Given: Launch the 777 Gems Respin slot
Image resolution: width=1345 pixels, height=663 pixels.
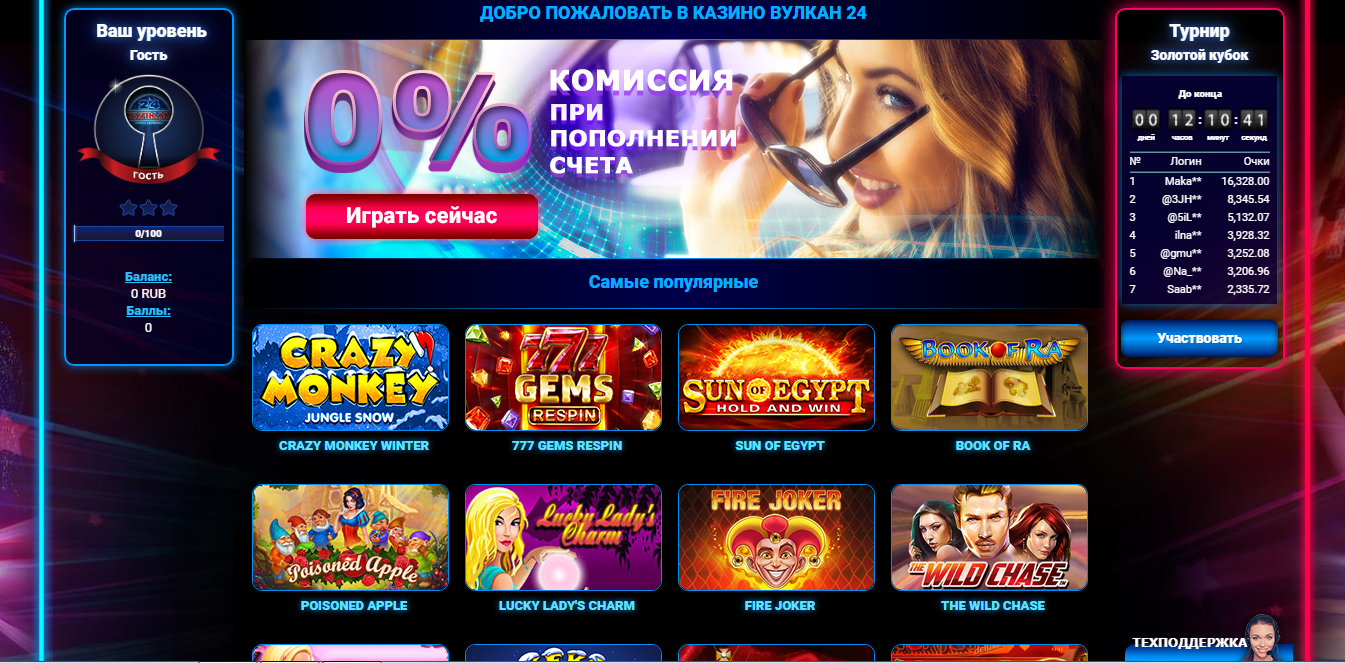Looking at the screenshot, I should click(x=563, y=377).
